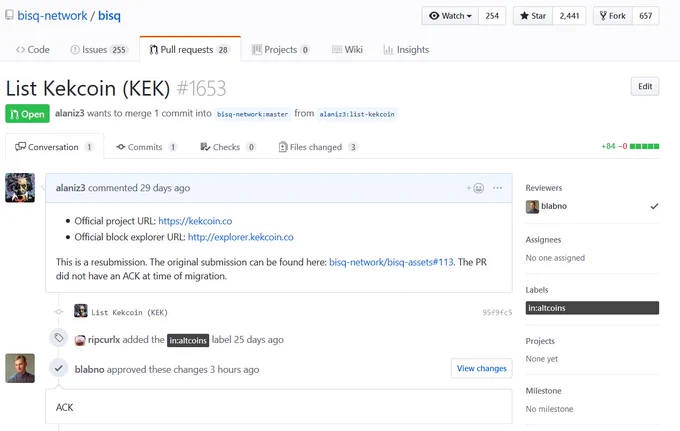The width and height of the screenshot is (680, 431).
Task: Click the approval checkmark timeline icon
Action: tap(59, 368)
